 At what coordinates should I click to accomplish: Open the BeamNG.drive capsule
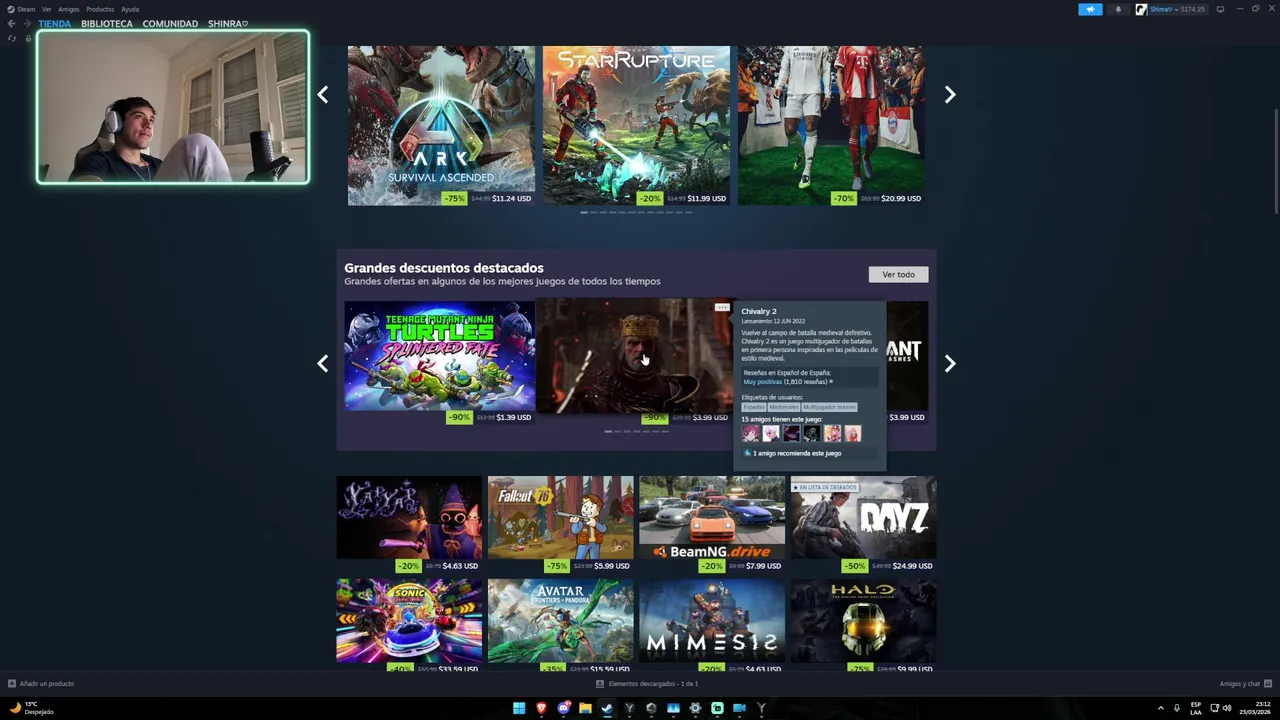pos(712,517)
